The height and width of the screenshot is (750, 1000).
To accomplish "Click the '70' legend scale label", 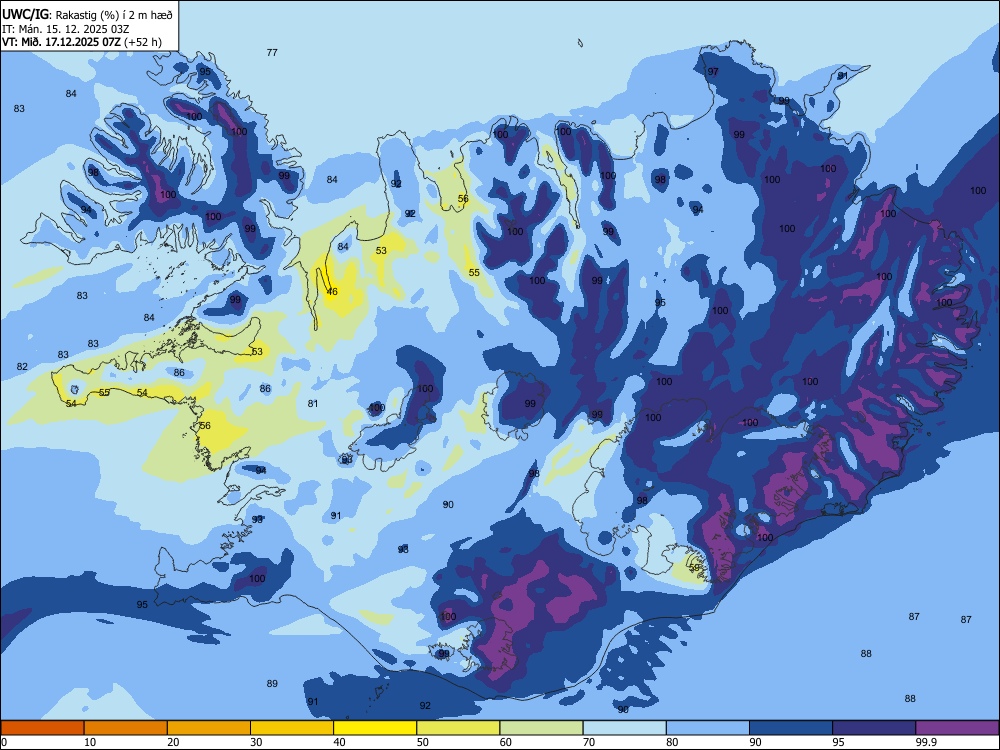I will coord(589,742).
